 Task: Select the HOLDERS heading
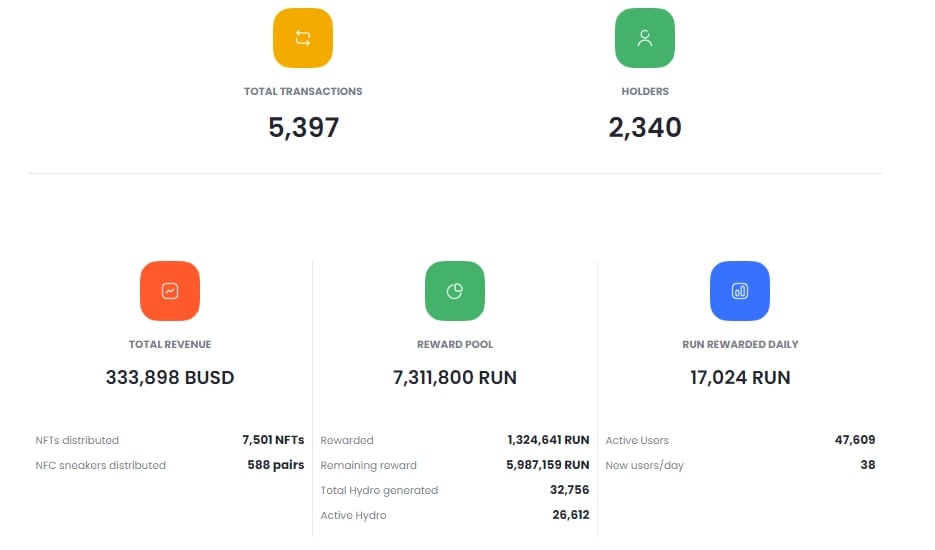645,91
